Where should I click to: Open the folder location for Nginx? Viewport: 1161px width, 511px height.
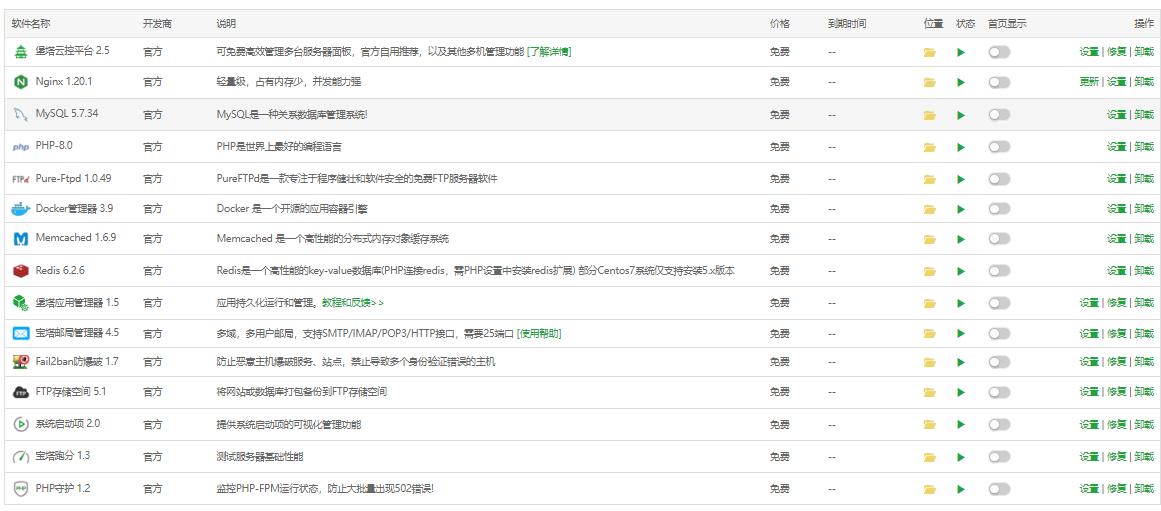930,82
